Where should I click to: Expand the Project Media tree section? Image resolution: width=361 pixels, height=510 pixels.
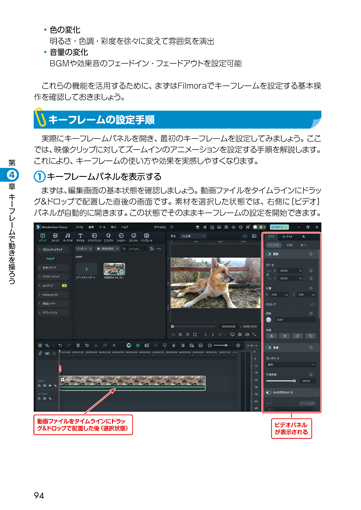click(x=53, y=249)
